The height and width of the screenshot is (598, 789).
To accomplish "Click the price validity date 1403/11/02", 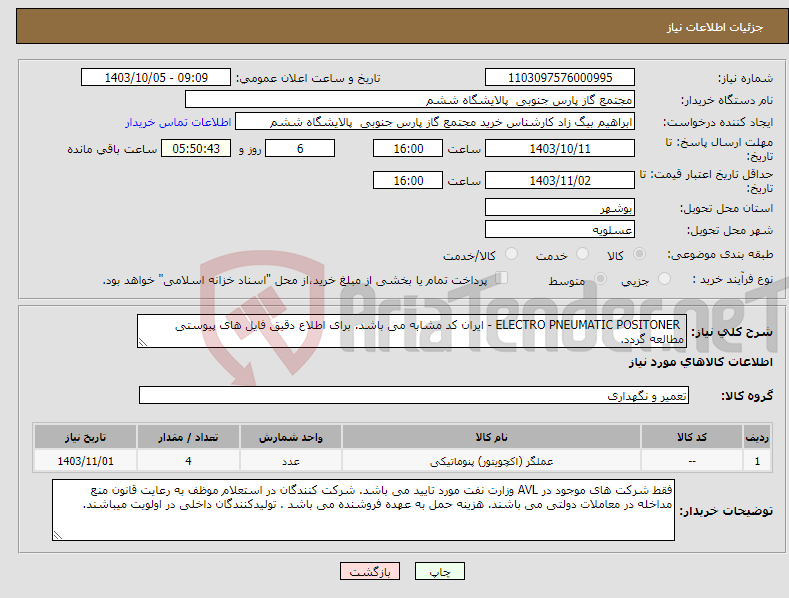I will click(x=560, y=180).
